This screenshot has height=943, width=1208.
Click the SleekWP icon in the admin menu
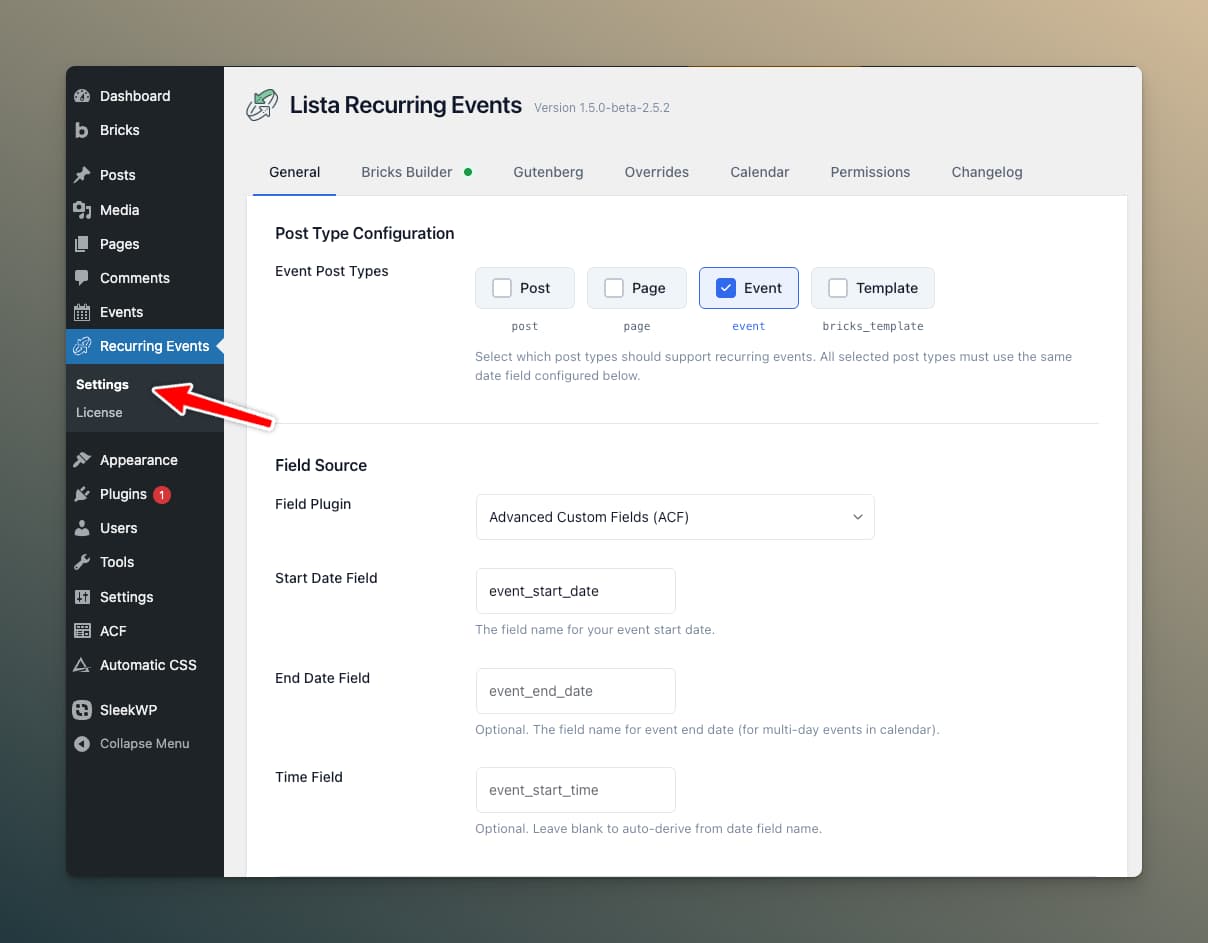(x=83, y=710)
